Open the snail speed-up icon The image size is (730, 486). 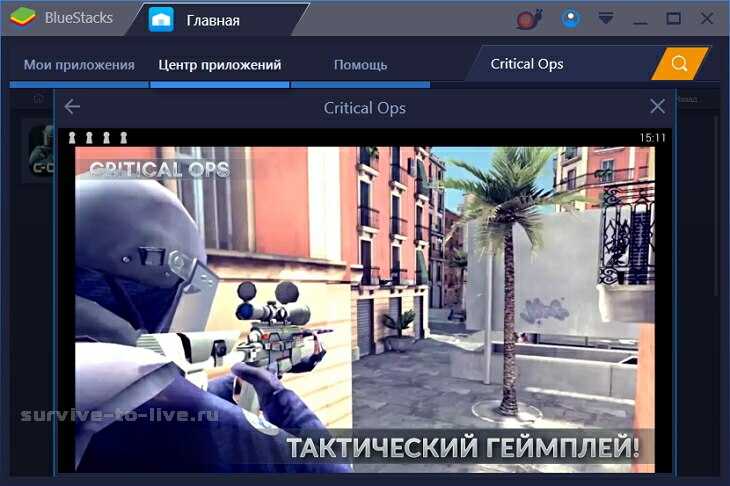coord(529,18)
